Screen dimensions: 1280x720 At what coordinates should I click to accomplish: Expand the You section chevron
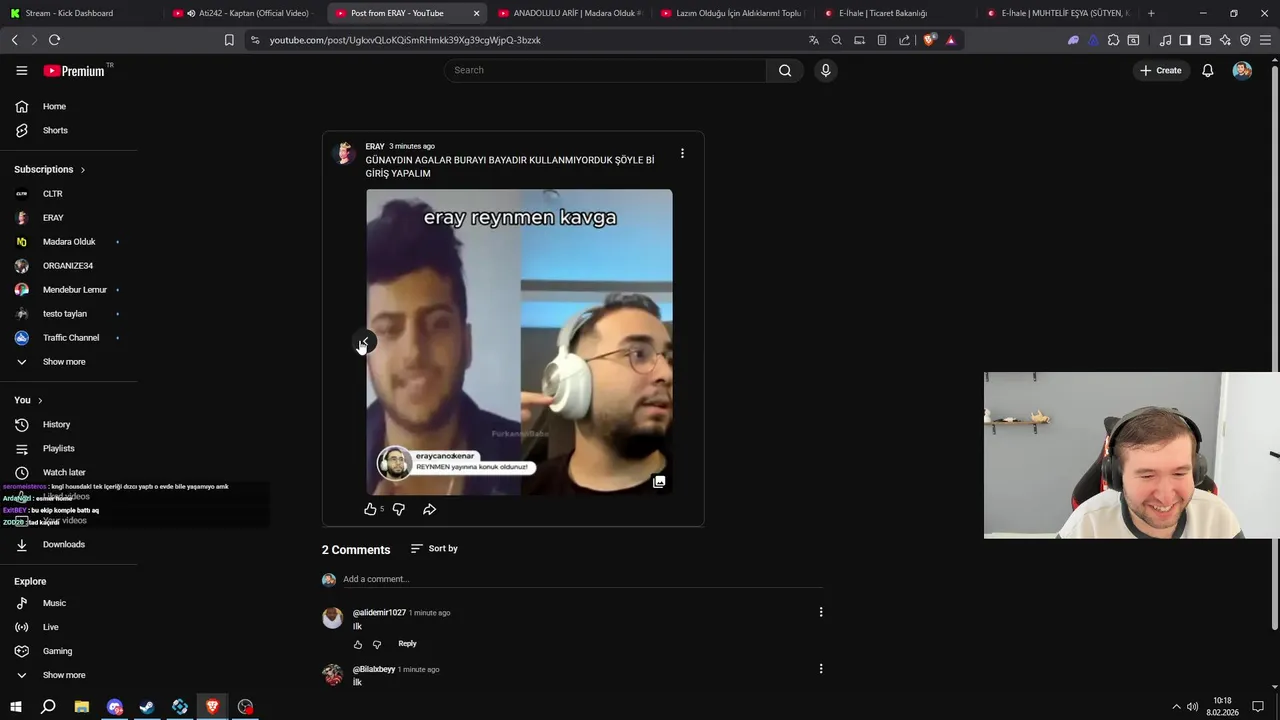(40, 400)
